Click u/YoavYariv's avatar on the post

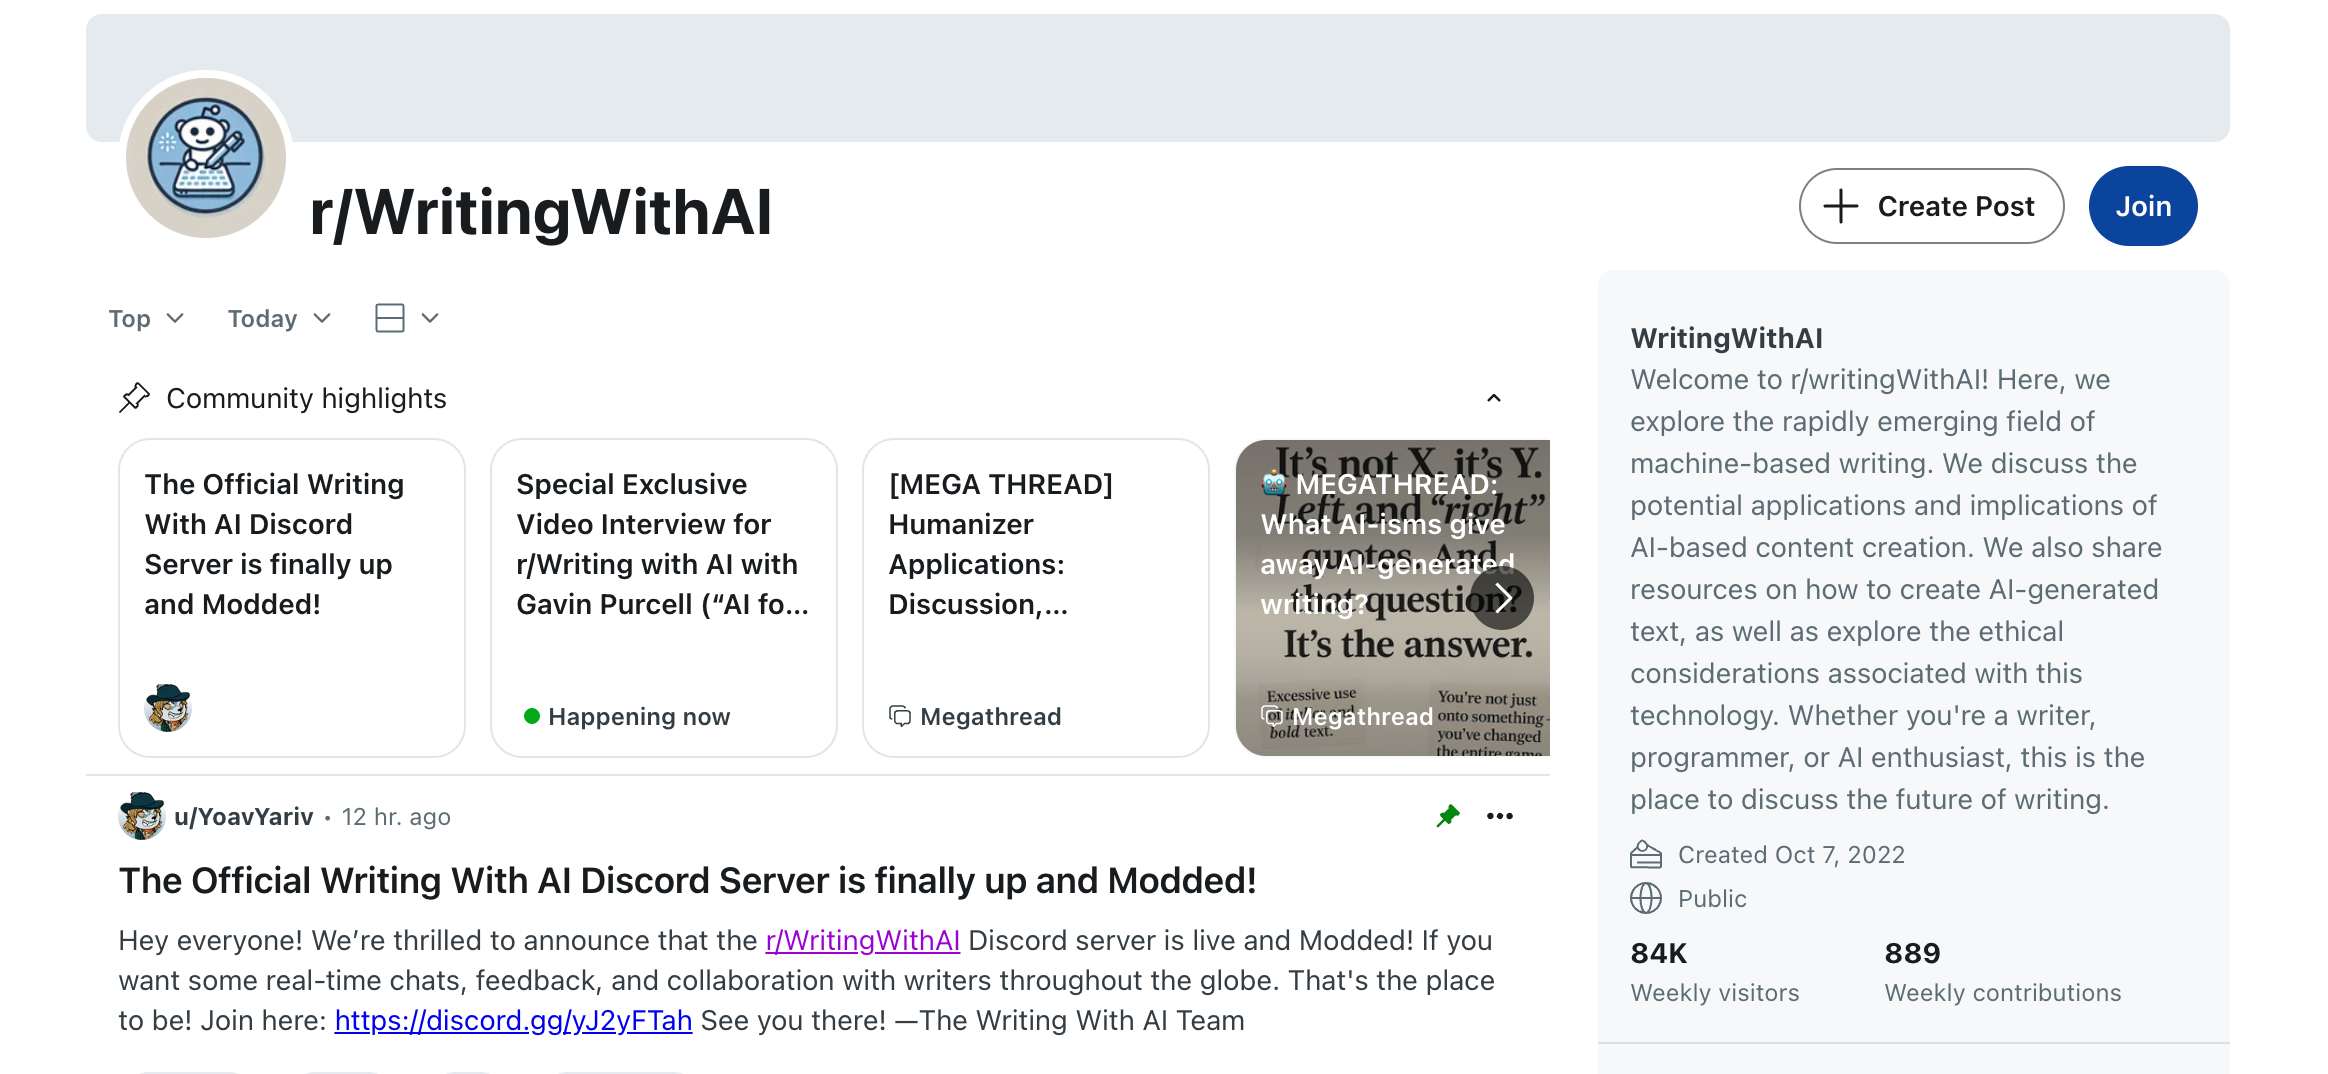pos(141,816)
